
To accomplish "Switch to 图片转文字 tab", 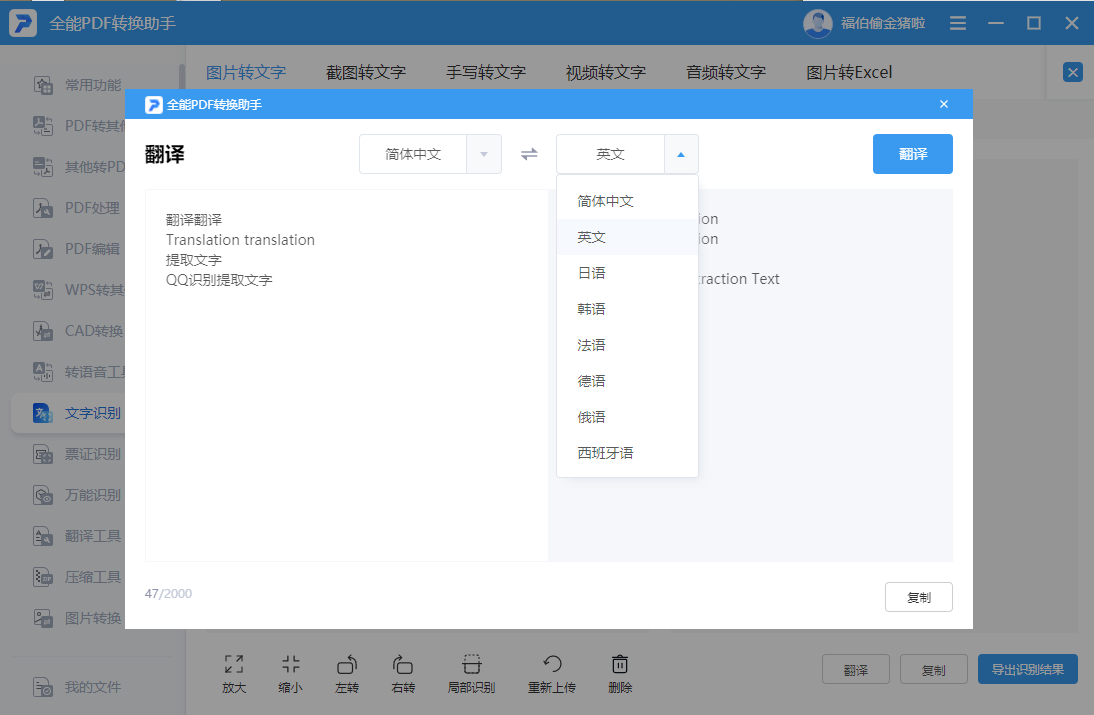I will tap(246, 73).
